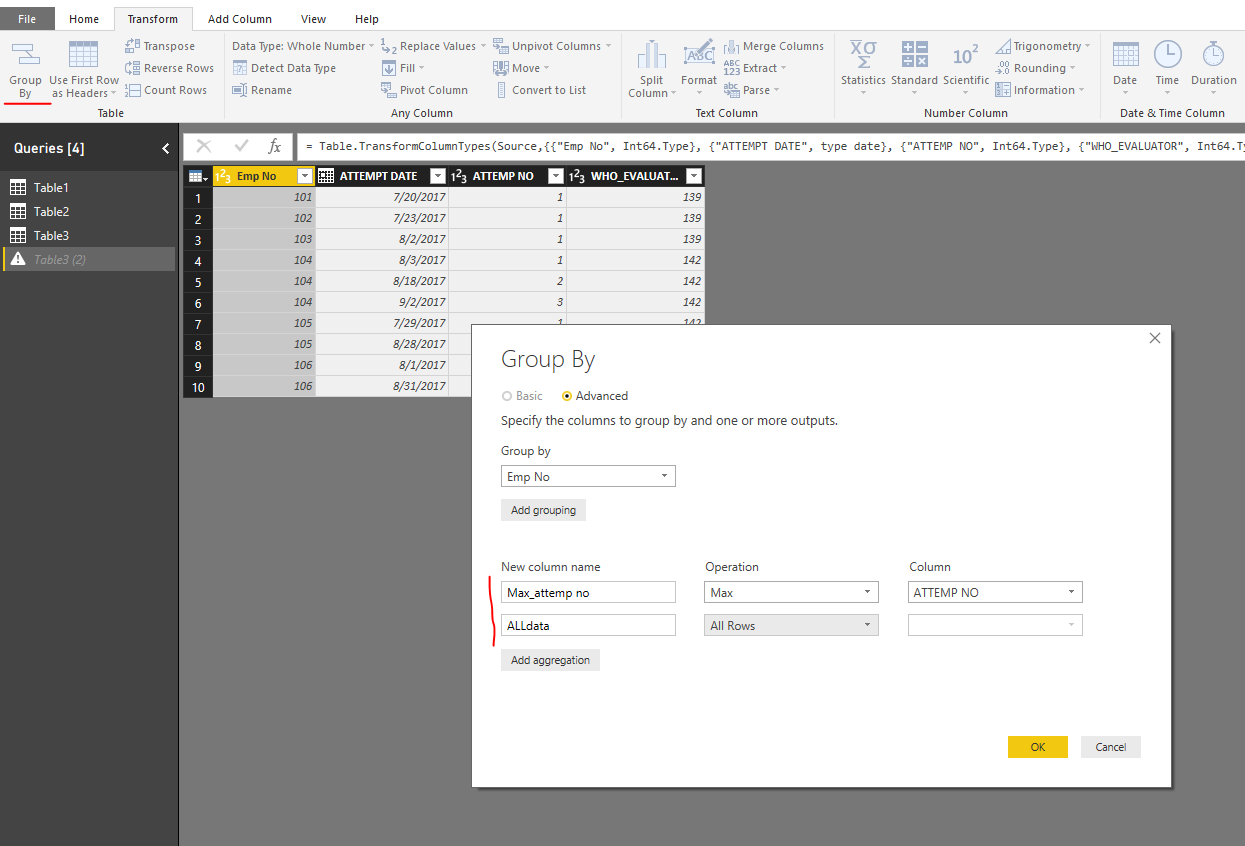This screenshot has height=846, width=1245.
Task: Click Replace Values tool
Action: [434, 46]
